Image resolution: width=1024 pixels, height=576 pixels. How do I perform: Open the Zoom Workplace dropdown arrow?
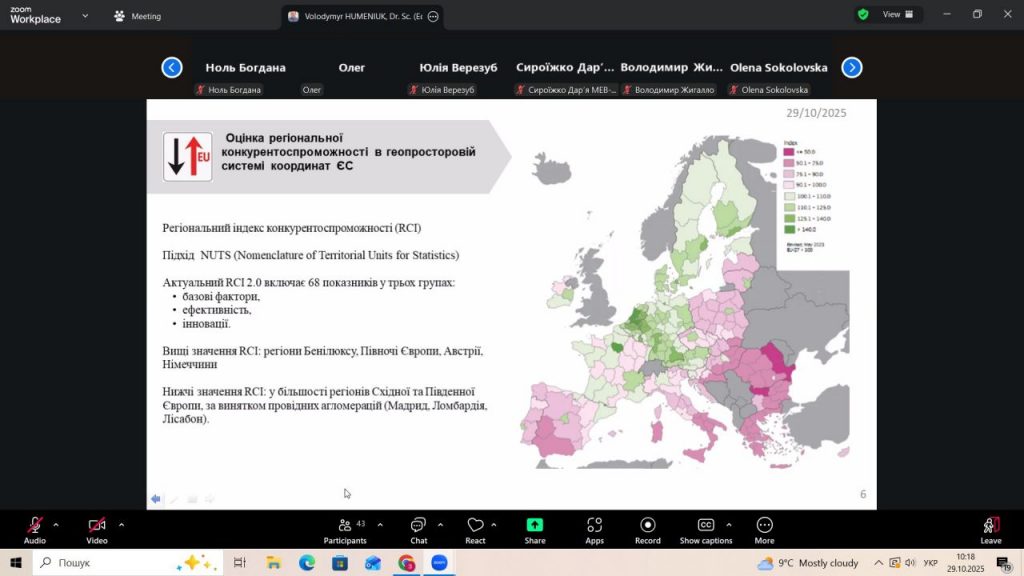click(84, 16)
